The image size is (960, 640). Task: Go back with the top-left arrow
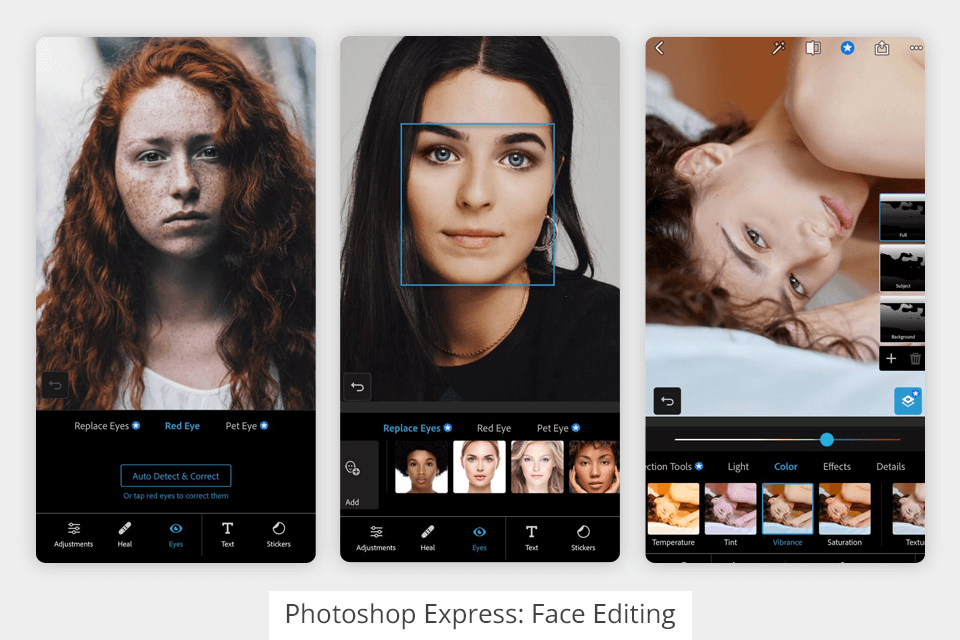pyautogui.click(x=659, y=48)
